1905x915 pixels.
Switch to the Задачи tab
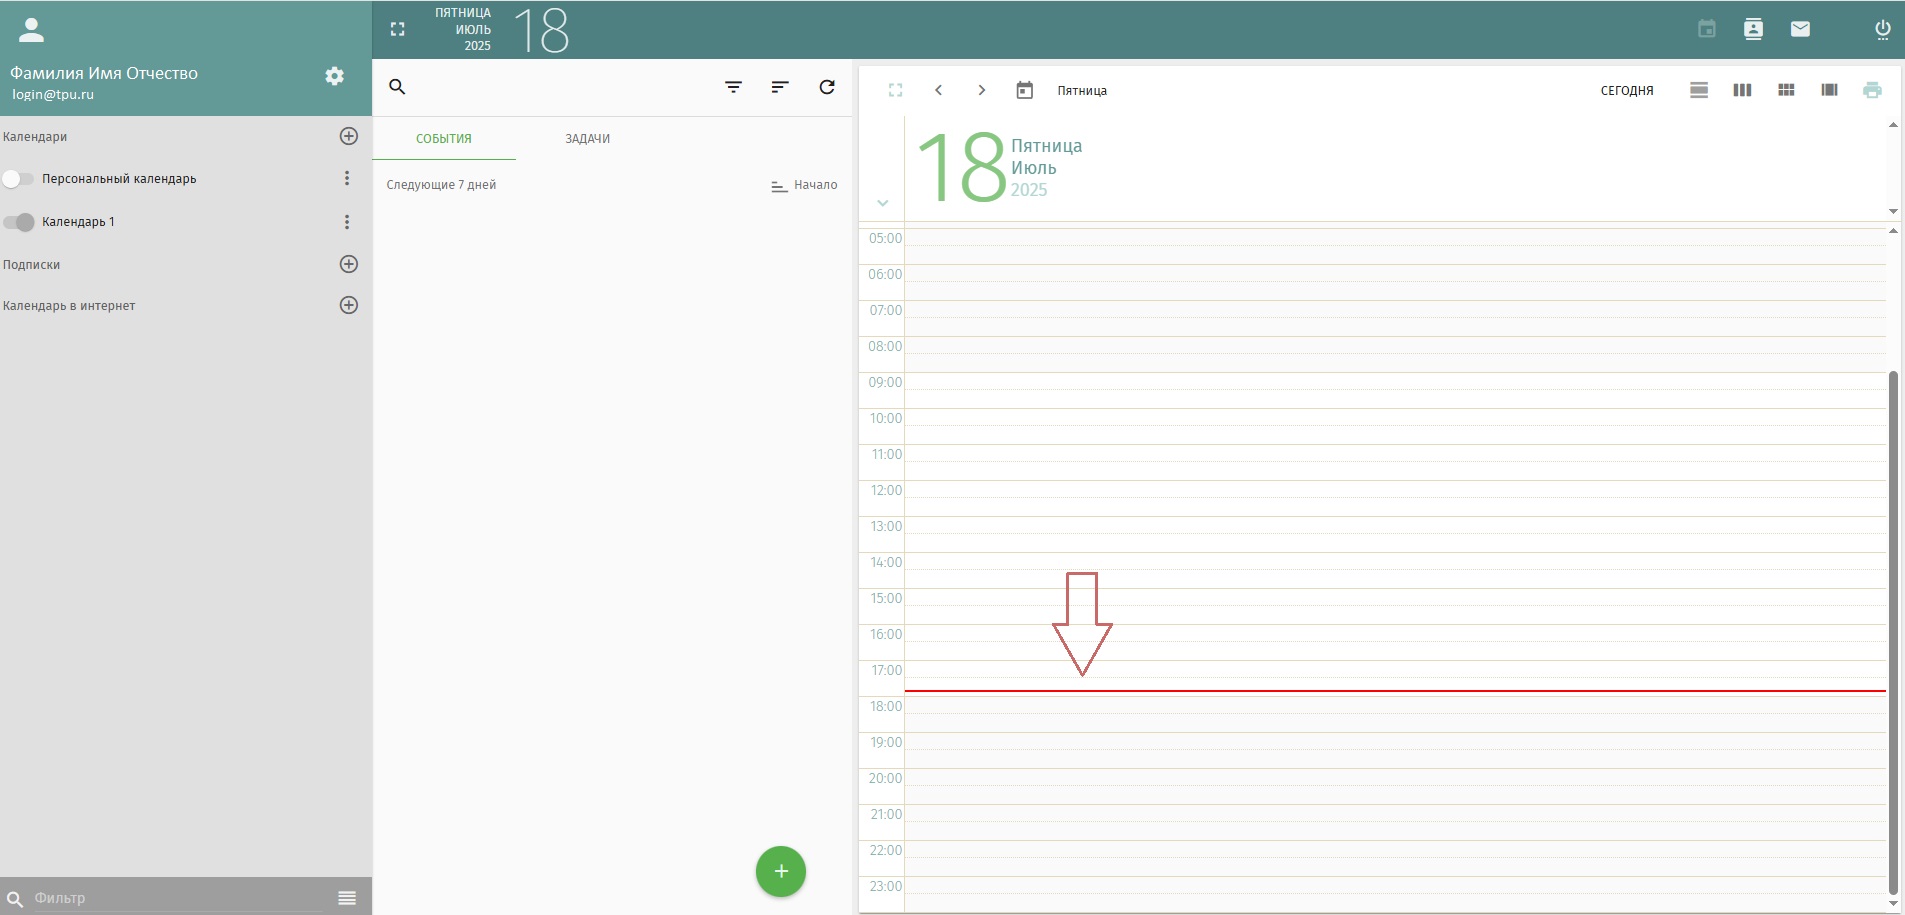click(x=588, y=139)
